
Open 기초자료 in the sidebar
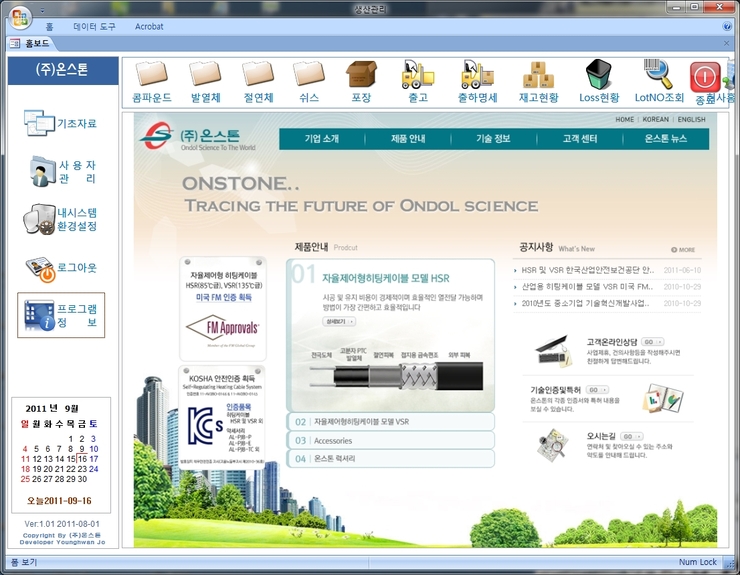(x=60, y=123)
